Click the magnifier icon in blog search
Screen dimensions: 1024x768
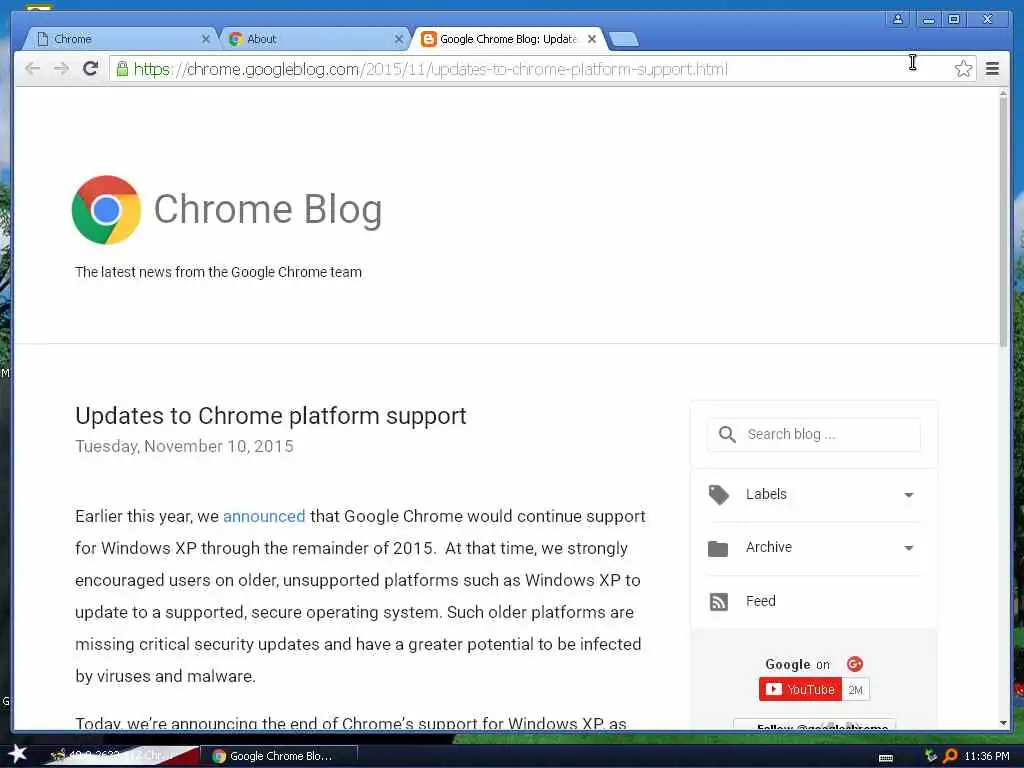[727, 434]
